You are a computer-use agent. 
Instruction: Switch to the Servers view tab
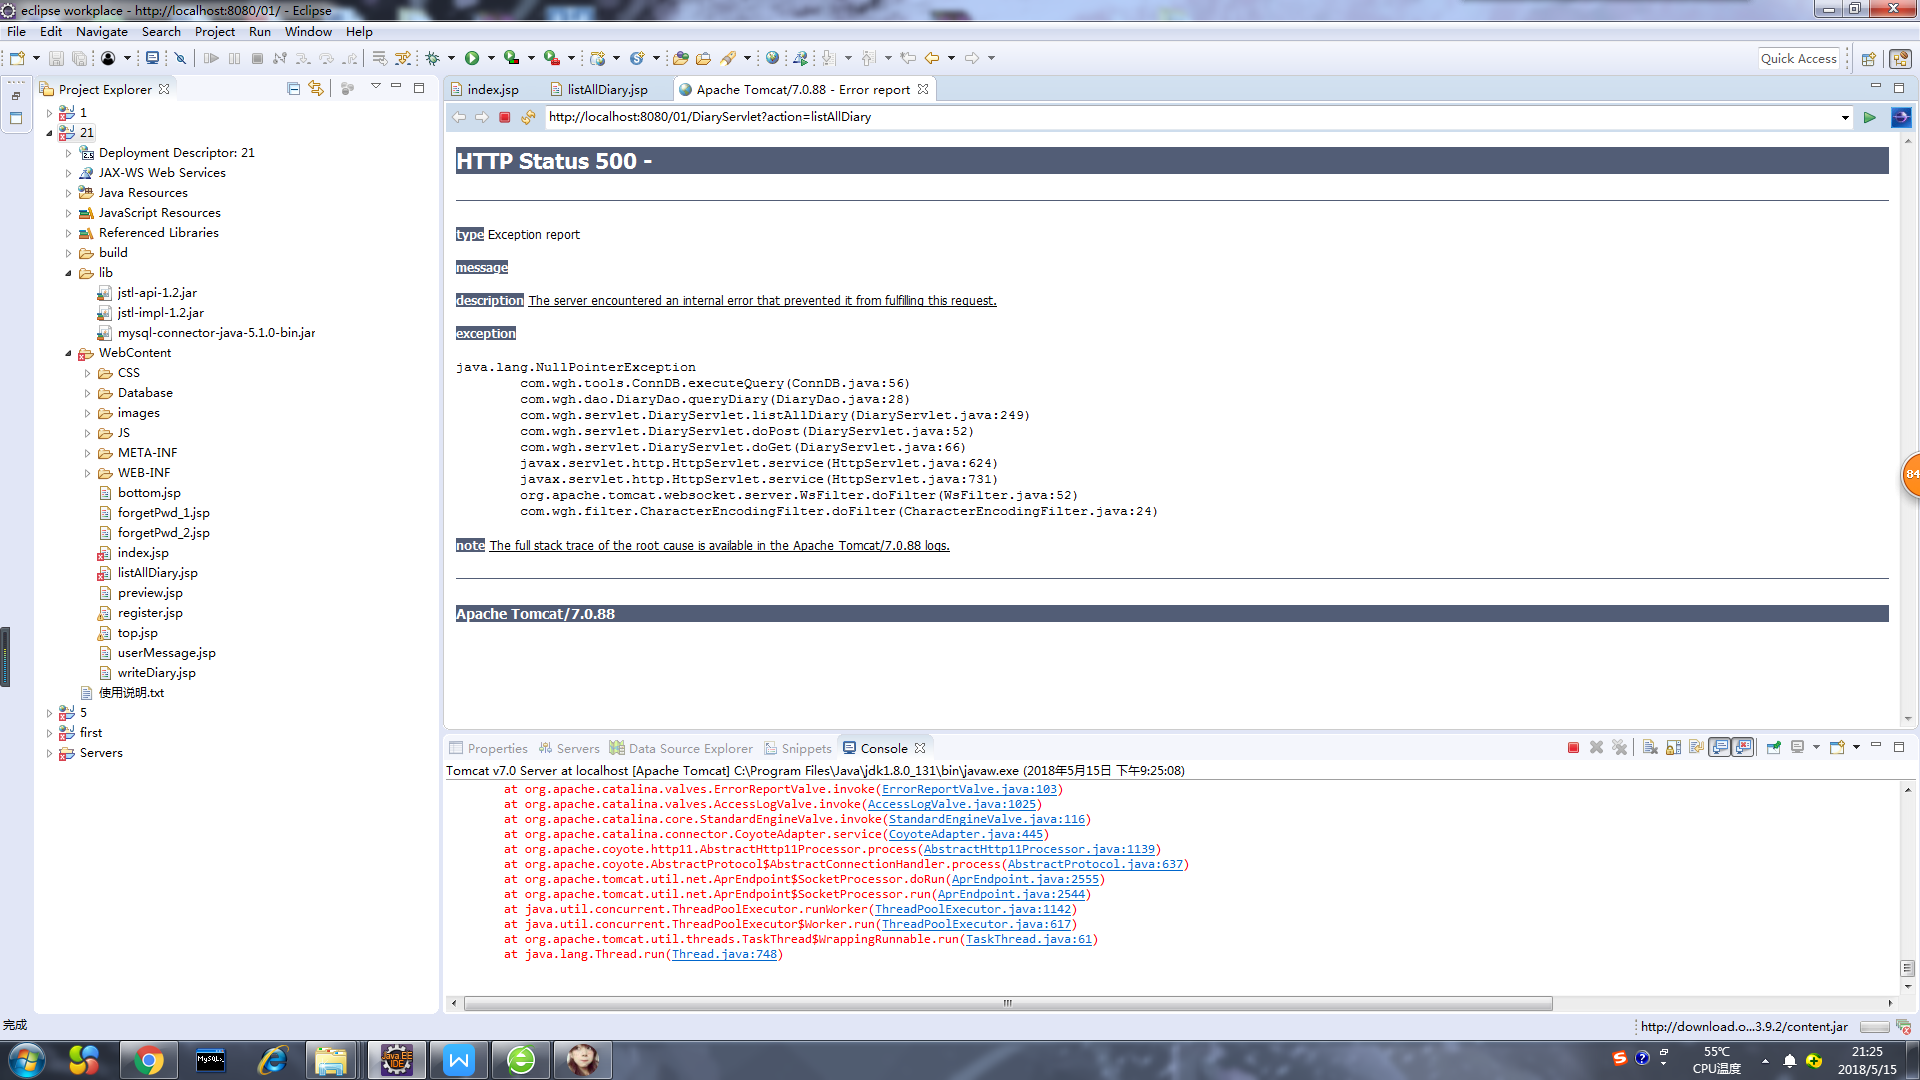569,748
